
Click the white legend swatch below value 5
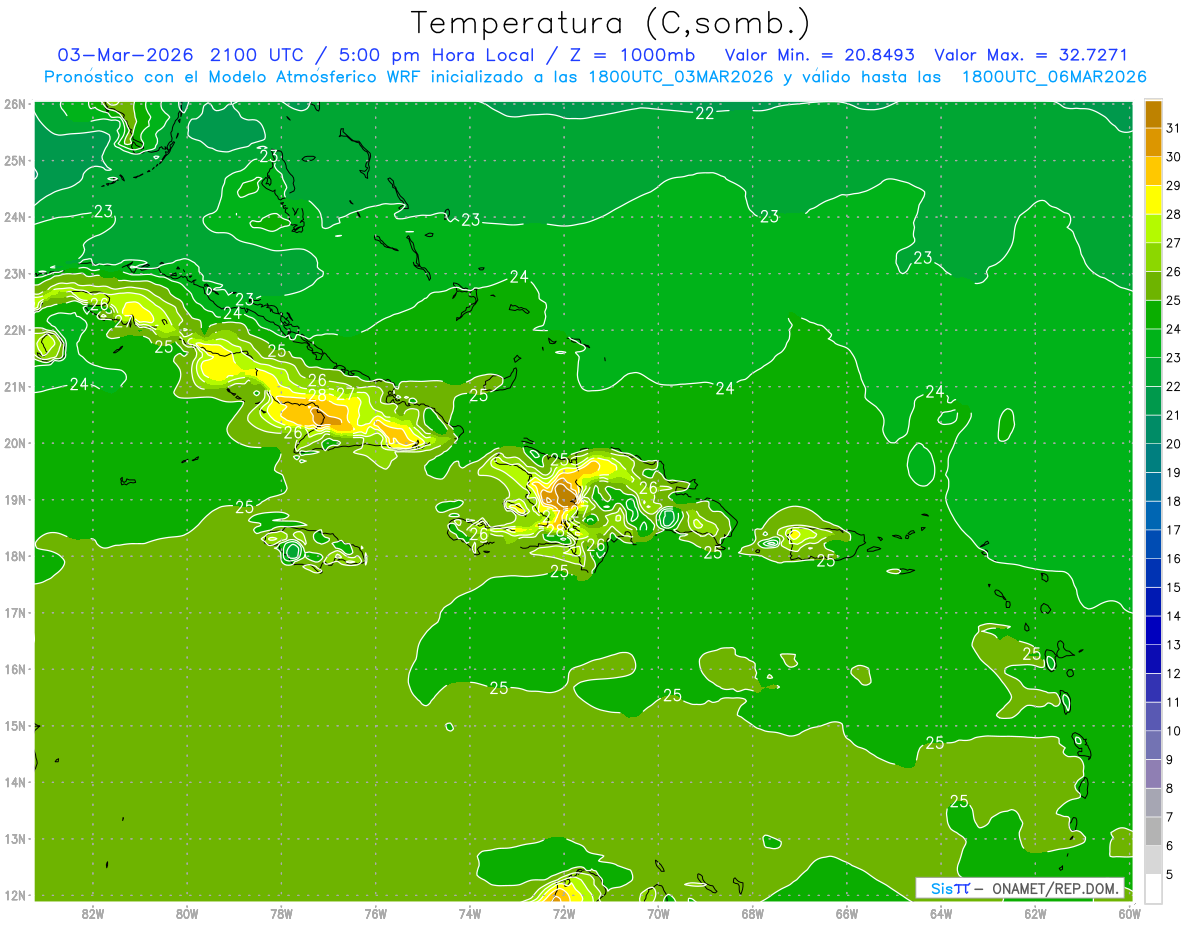click(x=1153, y=888)
